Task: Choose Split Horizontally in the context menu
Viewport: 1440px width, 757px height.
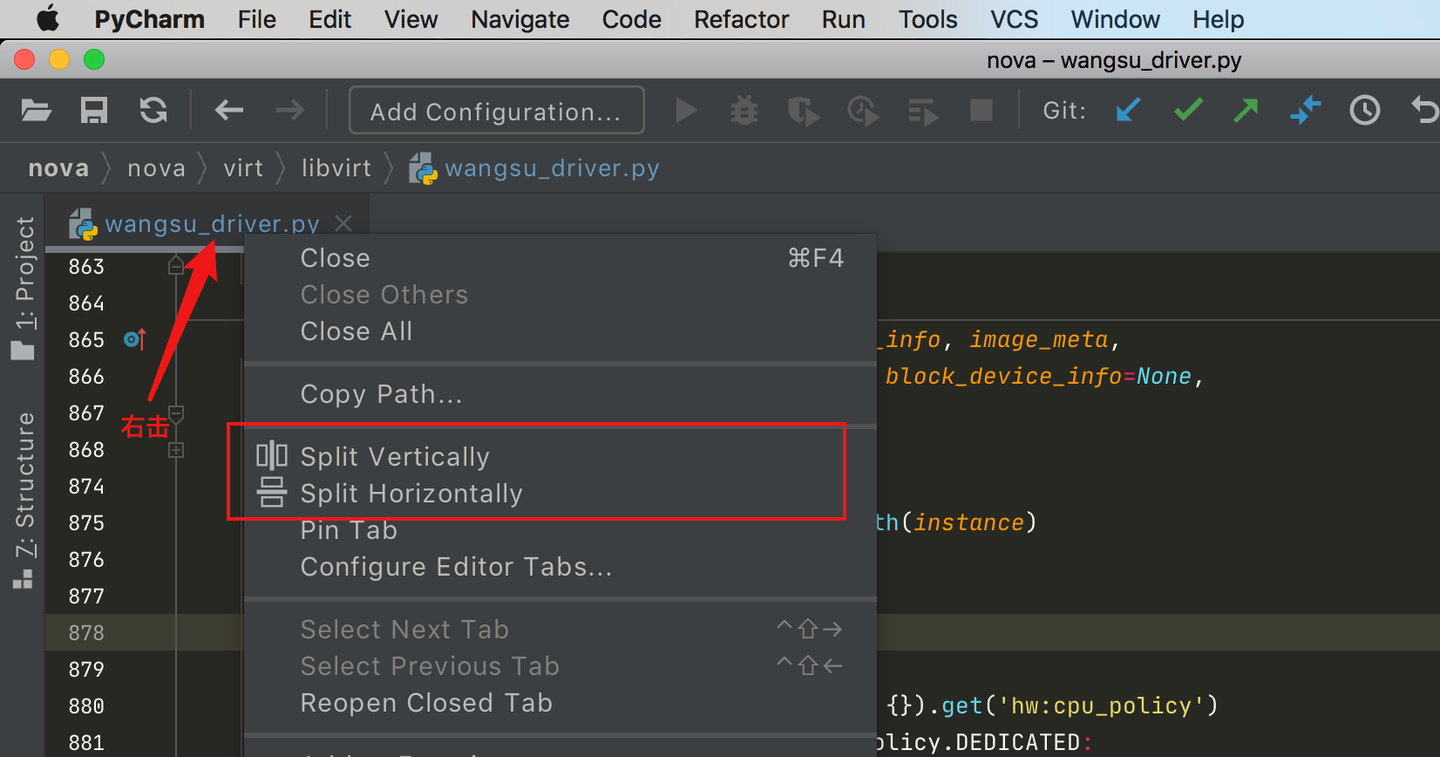Action: pos(411,494)
